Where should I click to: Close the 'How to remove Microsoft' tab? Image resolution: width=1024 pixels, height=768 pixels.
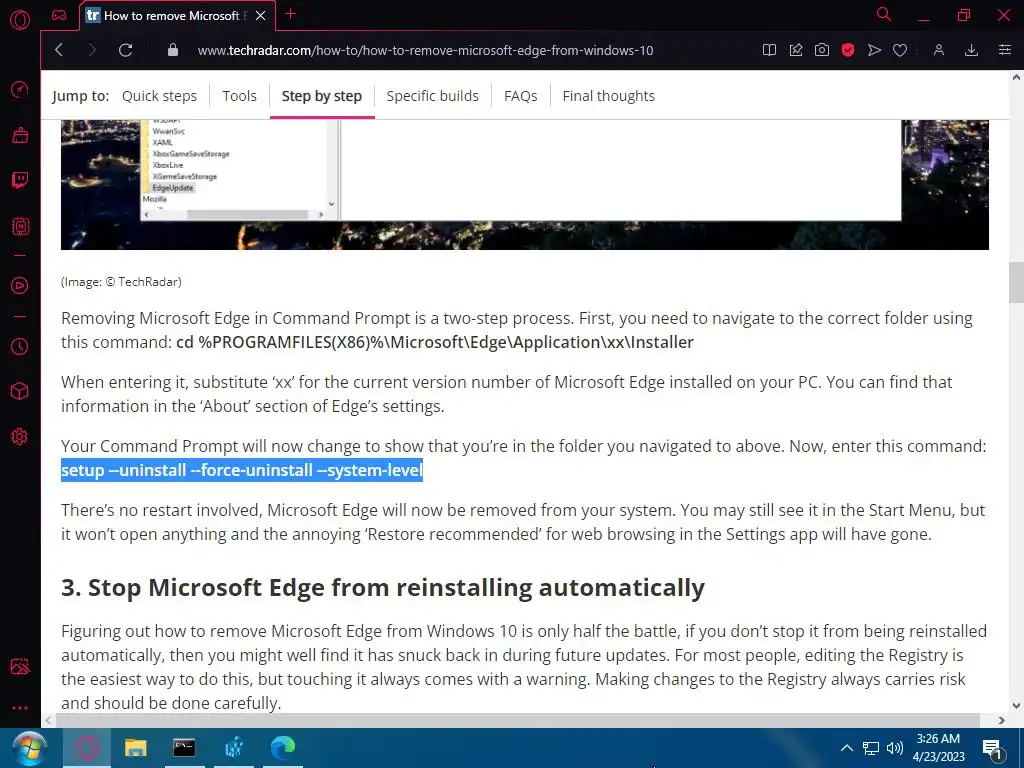click(x=261, y=16)
